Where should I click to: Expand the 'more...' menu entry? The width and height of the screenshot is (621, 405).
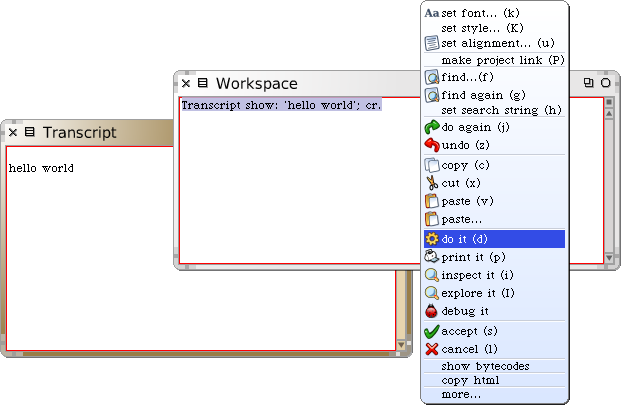click(461, 394)
